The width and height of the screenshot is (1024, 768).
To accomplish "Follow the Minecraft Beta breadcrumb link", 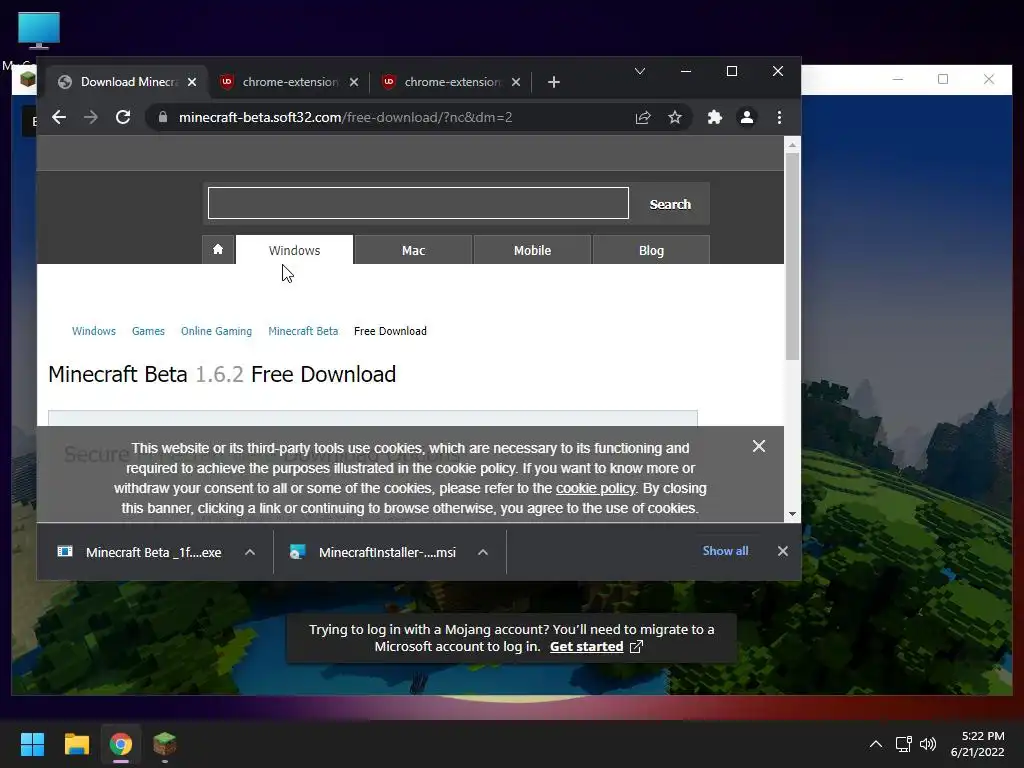I will point(303,331).
